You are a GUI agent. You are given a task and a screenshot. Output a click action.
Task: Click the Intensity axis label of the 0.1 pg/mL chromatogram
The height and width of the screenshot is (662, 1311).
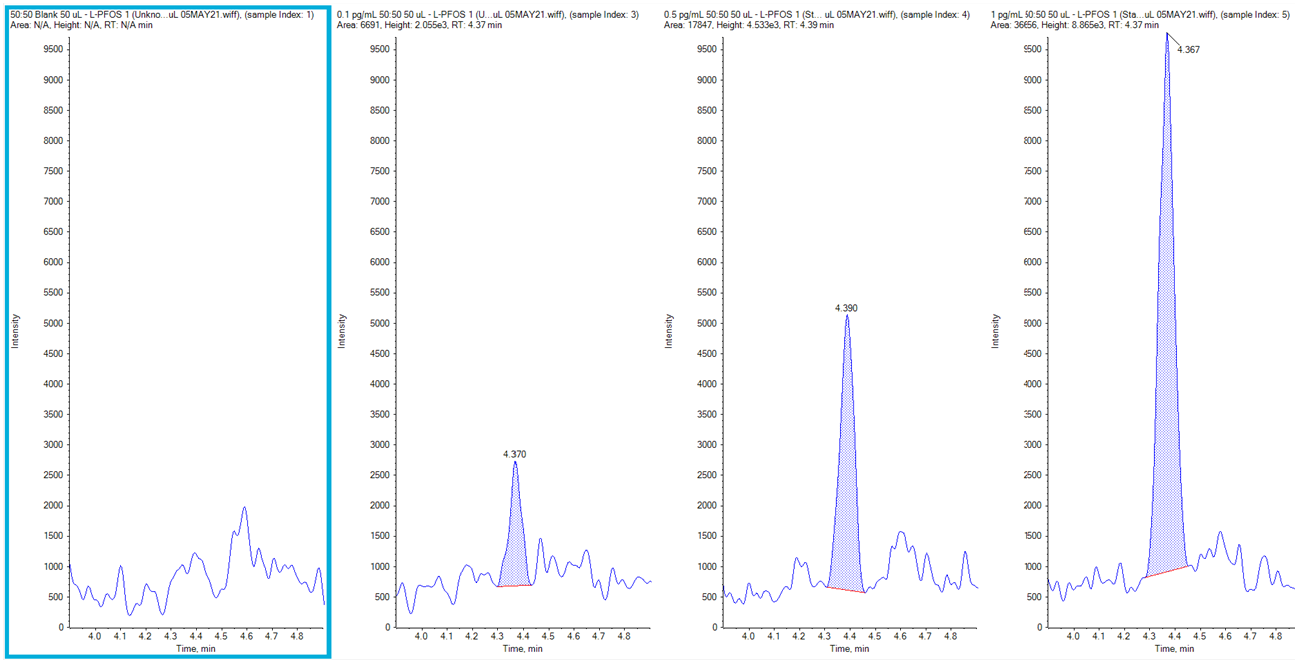coord(342,330)
